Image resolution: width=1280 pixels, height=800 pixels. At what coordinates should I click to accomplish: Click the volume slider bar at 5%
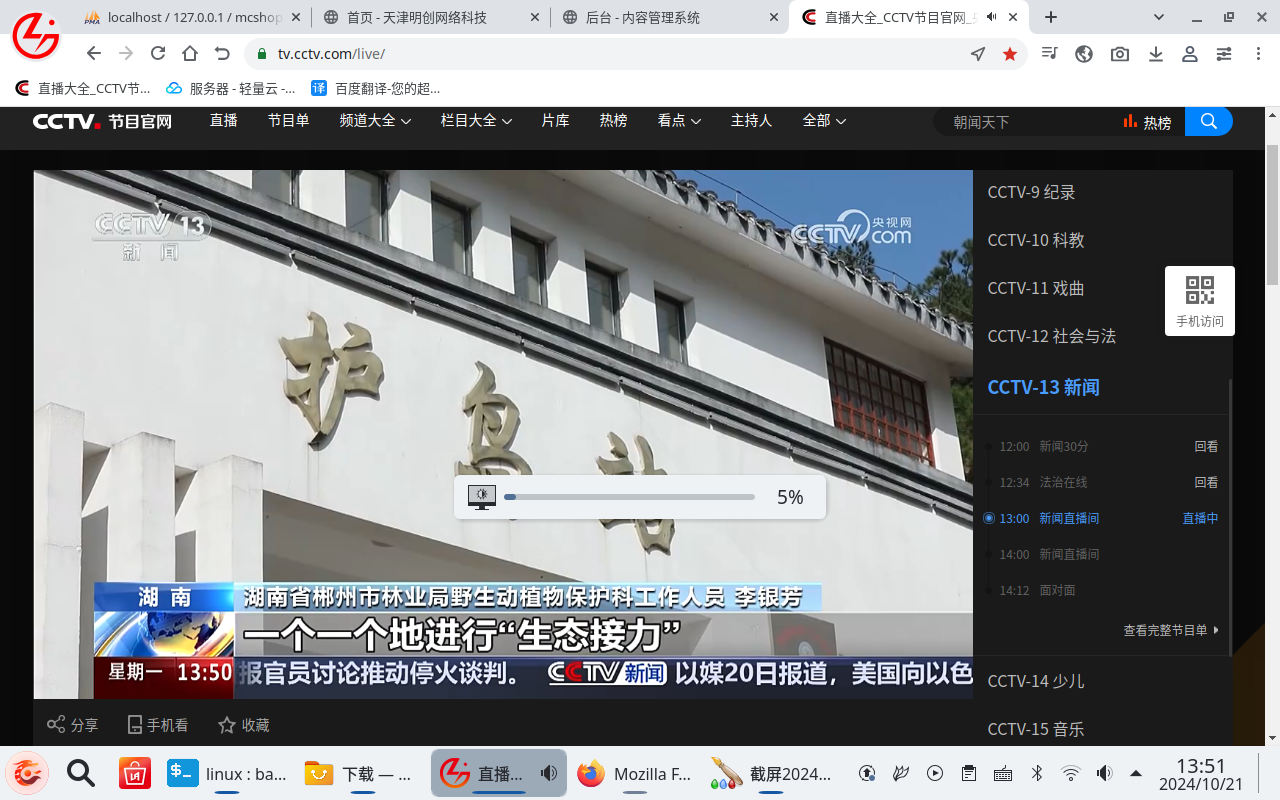click(629, 497)
